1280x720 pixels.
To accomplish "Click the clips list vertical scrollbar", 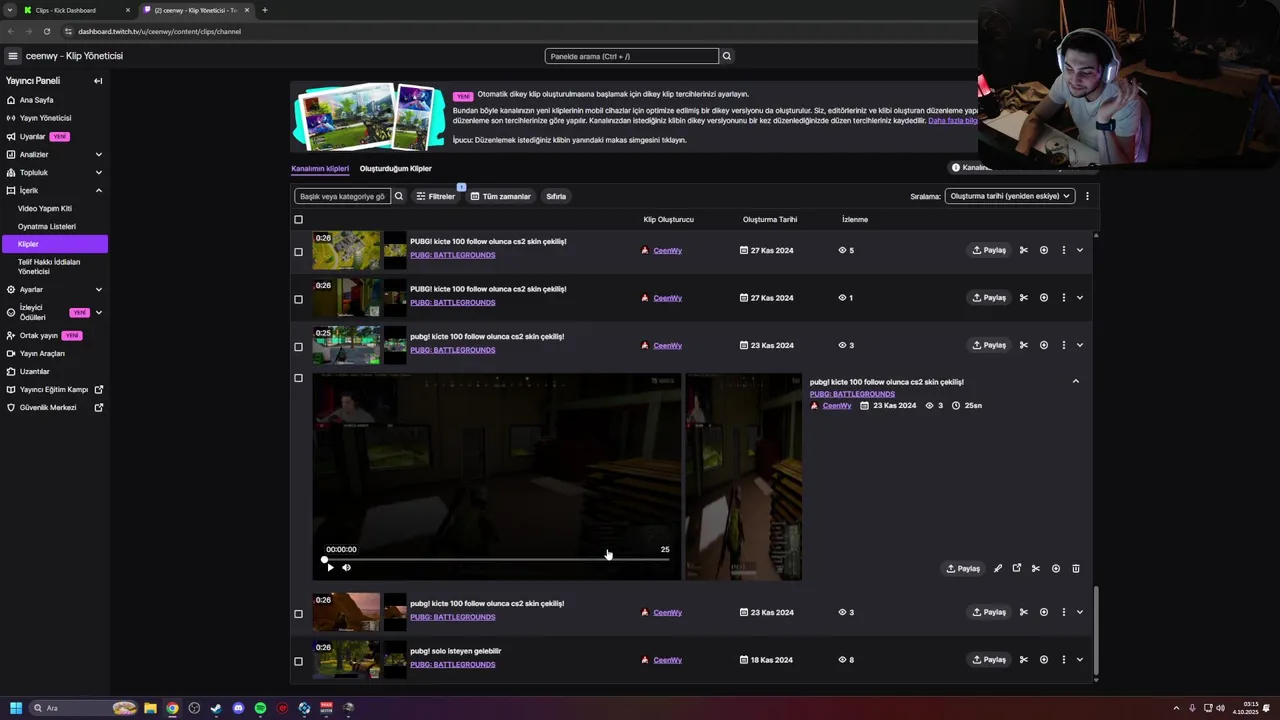I will 1097,630.
